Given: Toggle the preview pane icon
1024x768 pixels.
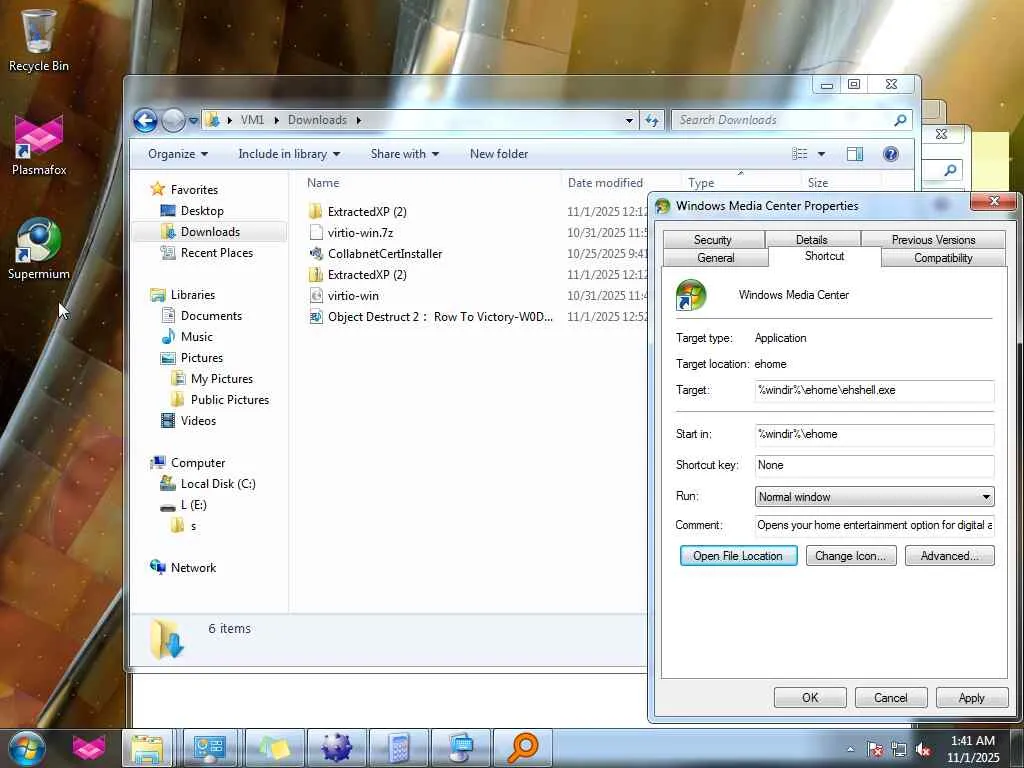Looking at the screenshot, I should (854, 154).
